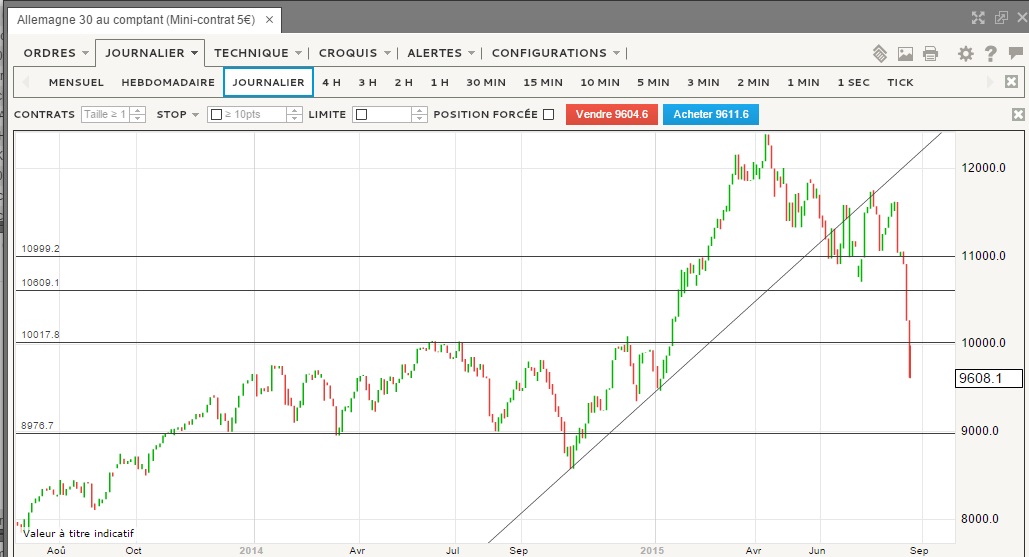This screenshot has width=1029, height=557.
Task: Open the feedback speech bubble icon
Action: (1015, 53)
